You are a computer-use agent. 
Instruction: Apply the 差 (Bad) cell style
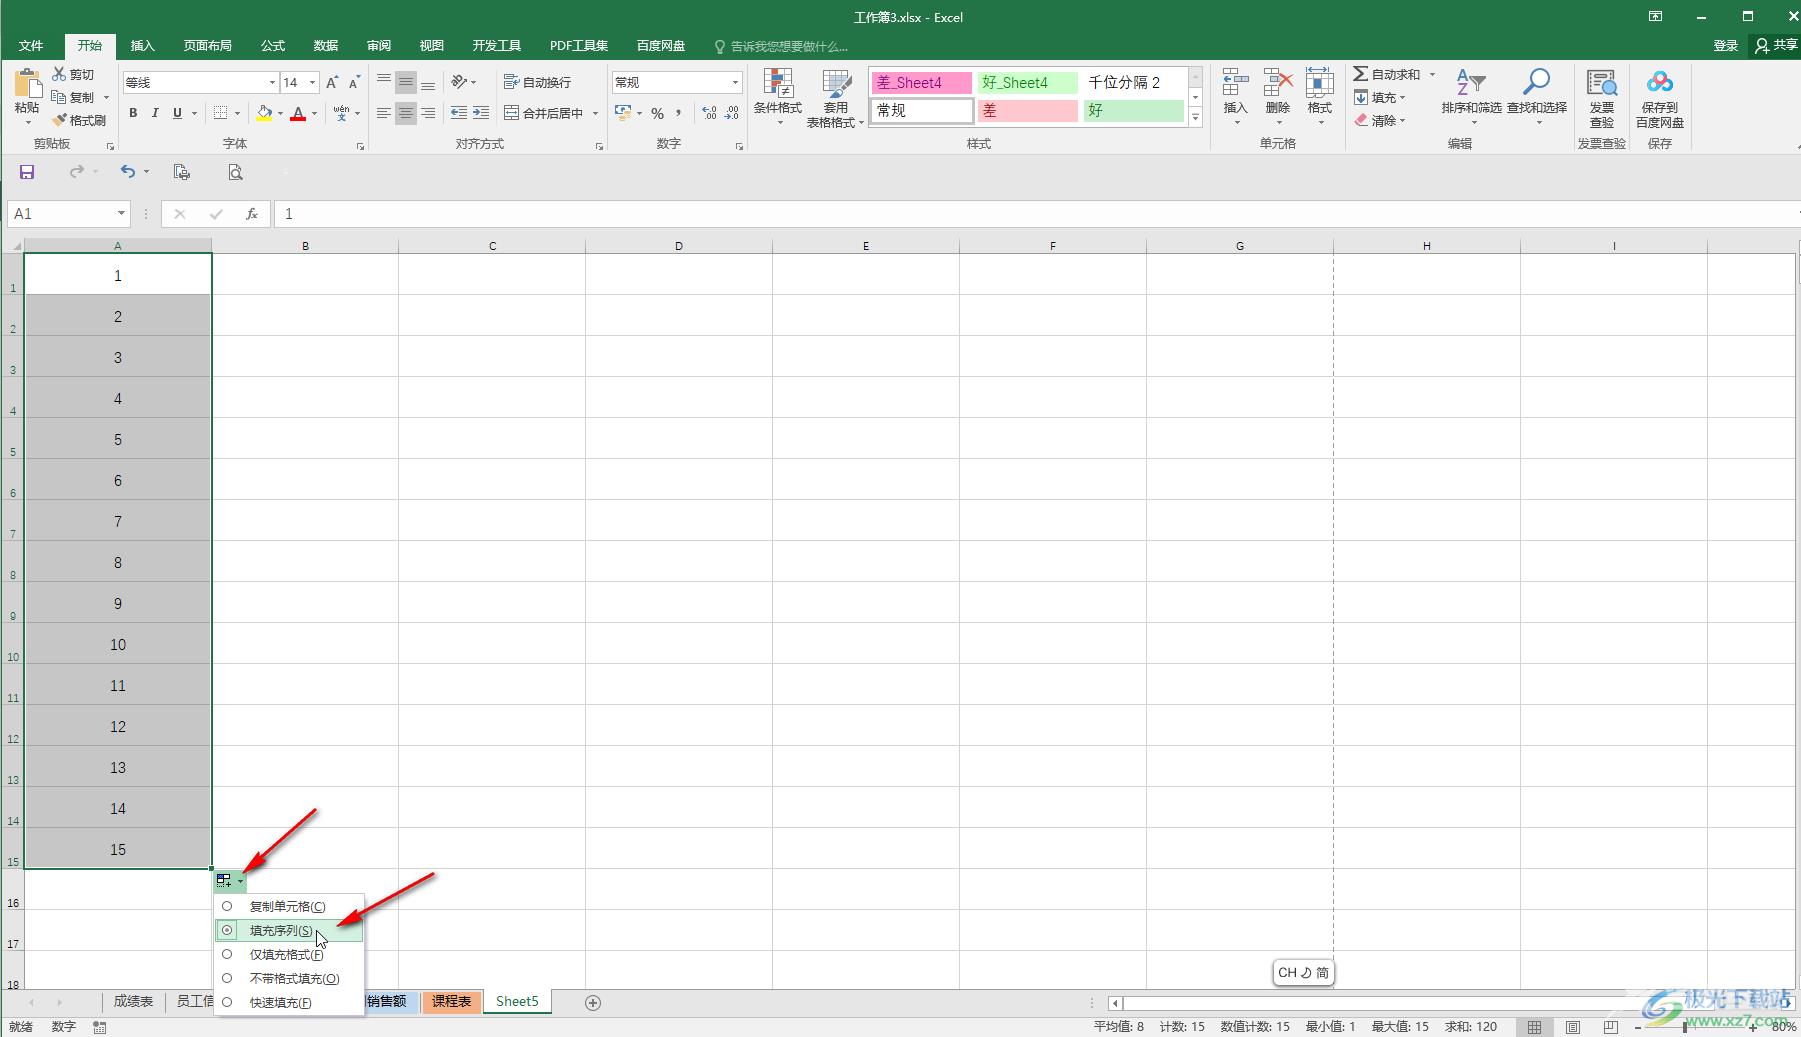pyautogui.click(x=1027, y=111)
